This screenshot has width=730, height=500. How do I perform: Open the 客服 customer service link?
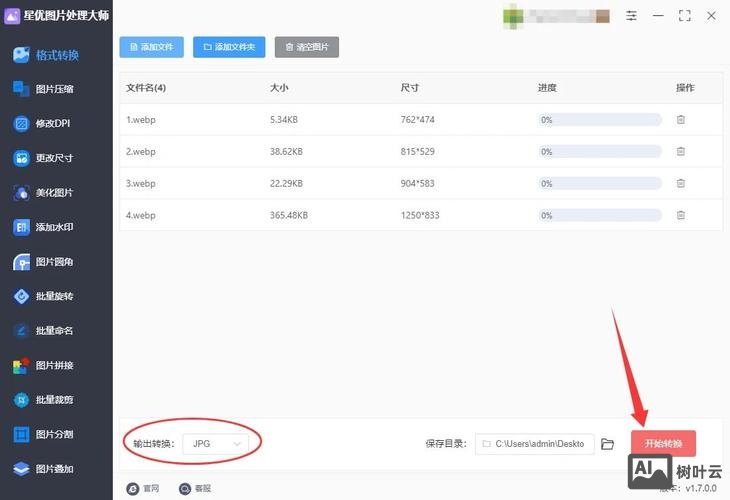click(195, 488)
